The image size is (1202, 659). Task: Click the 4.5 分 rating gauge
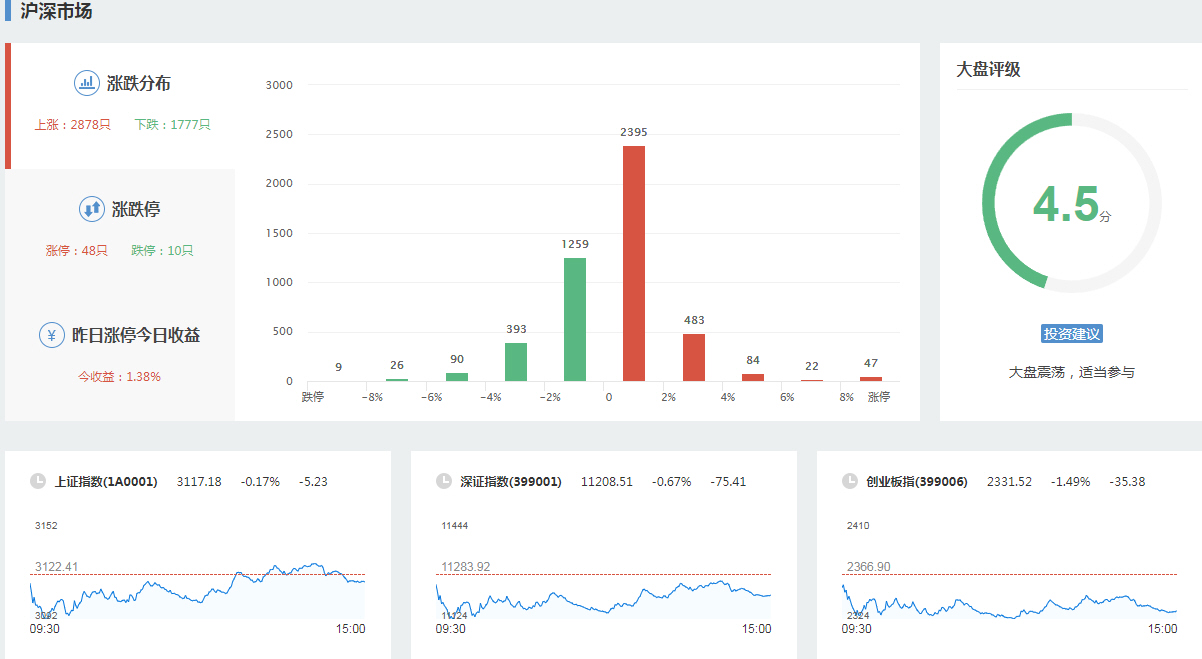pos(1071,203)
